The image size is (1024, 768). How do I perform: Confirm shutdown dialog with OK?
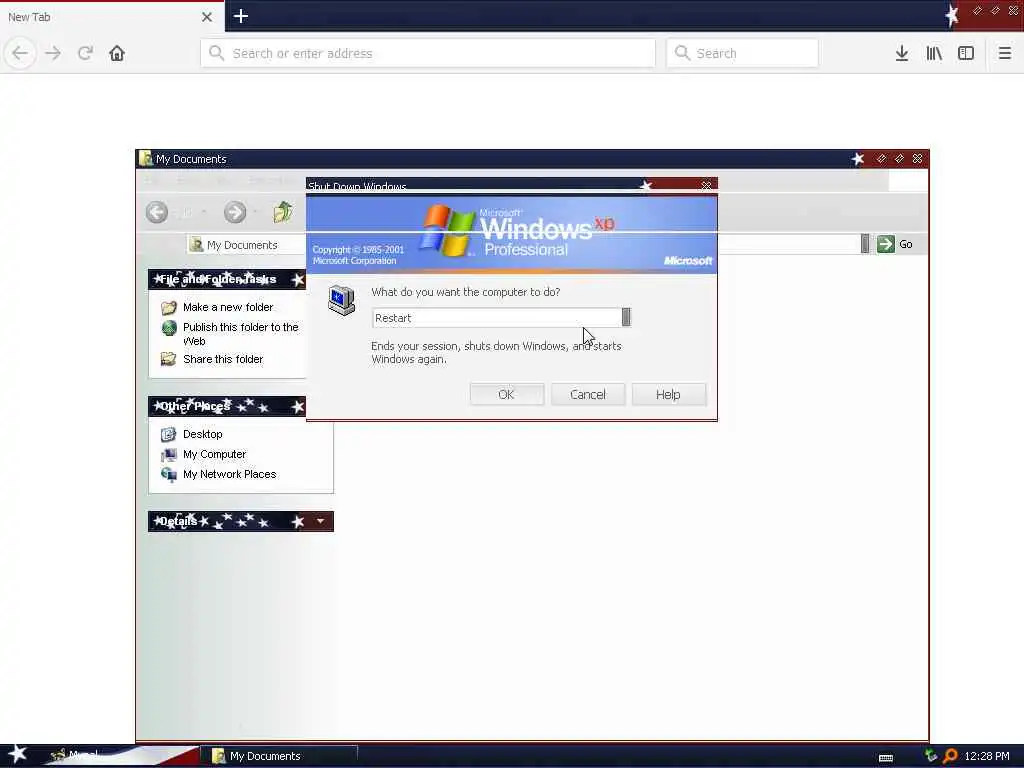(x=507, y=394)
